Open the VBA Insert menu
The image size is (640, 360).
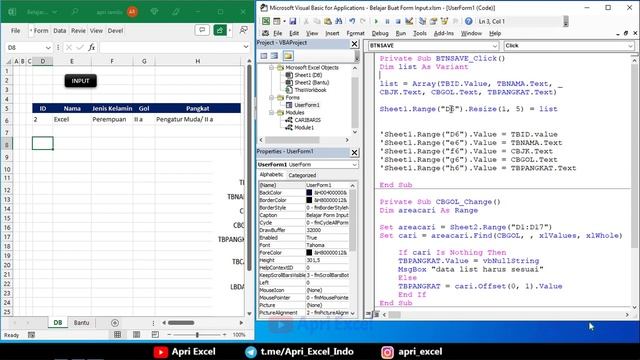click(x=332, y=33)
